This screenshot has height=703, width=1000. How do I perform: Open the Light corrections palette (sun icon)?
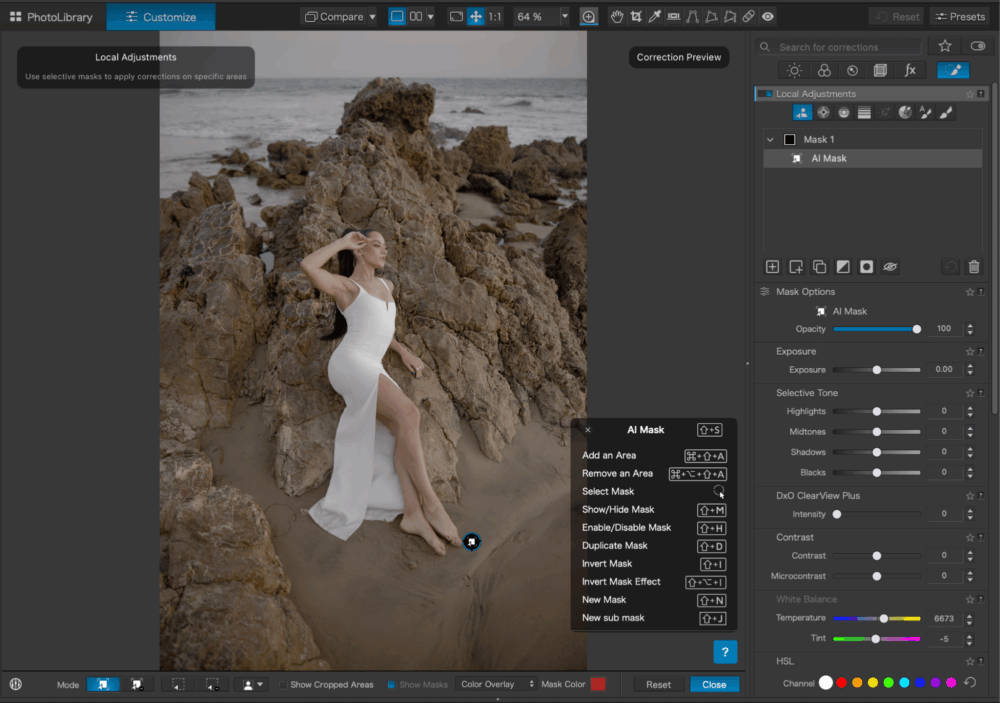coord(794,71)
